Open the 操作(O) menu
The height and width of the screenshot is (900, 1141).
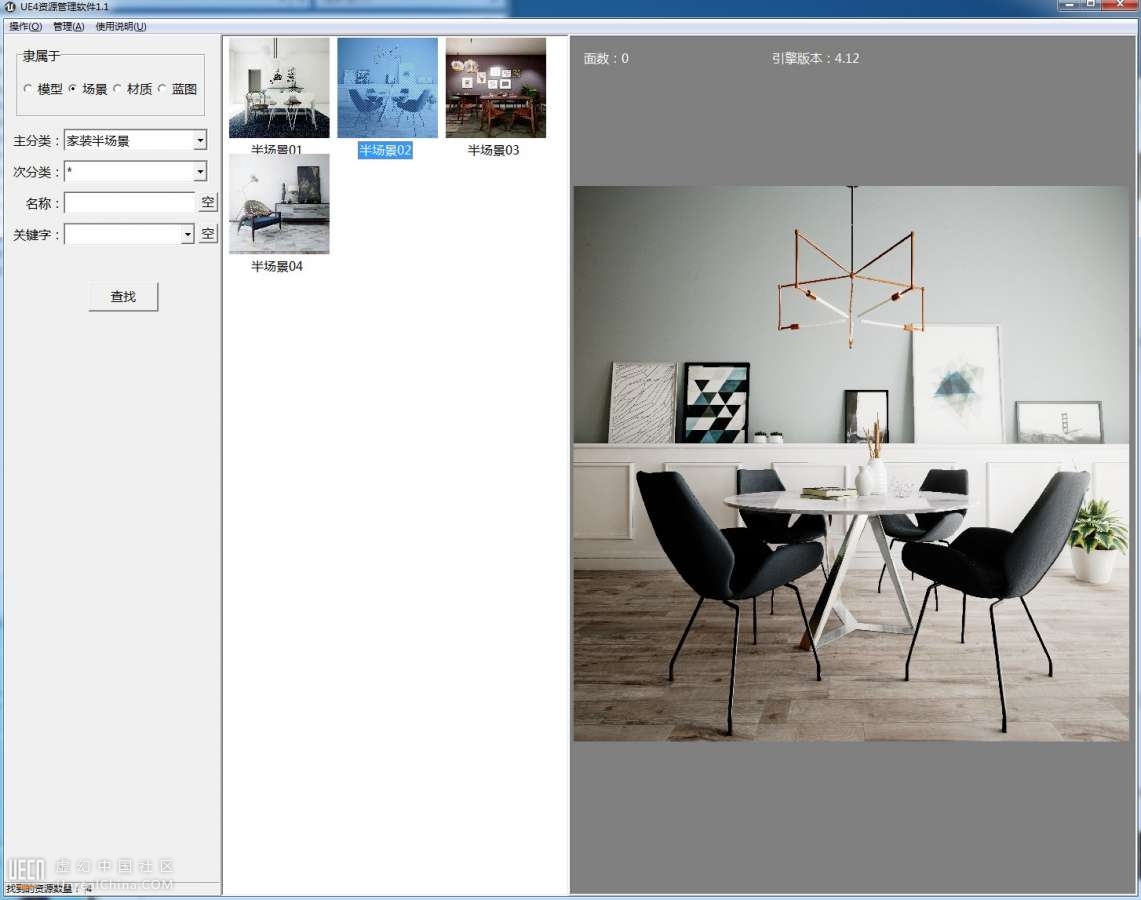pos(25,26)
